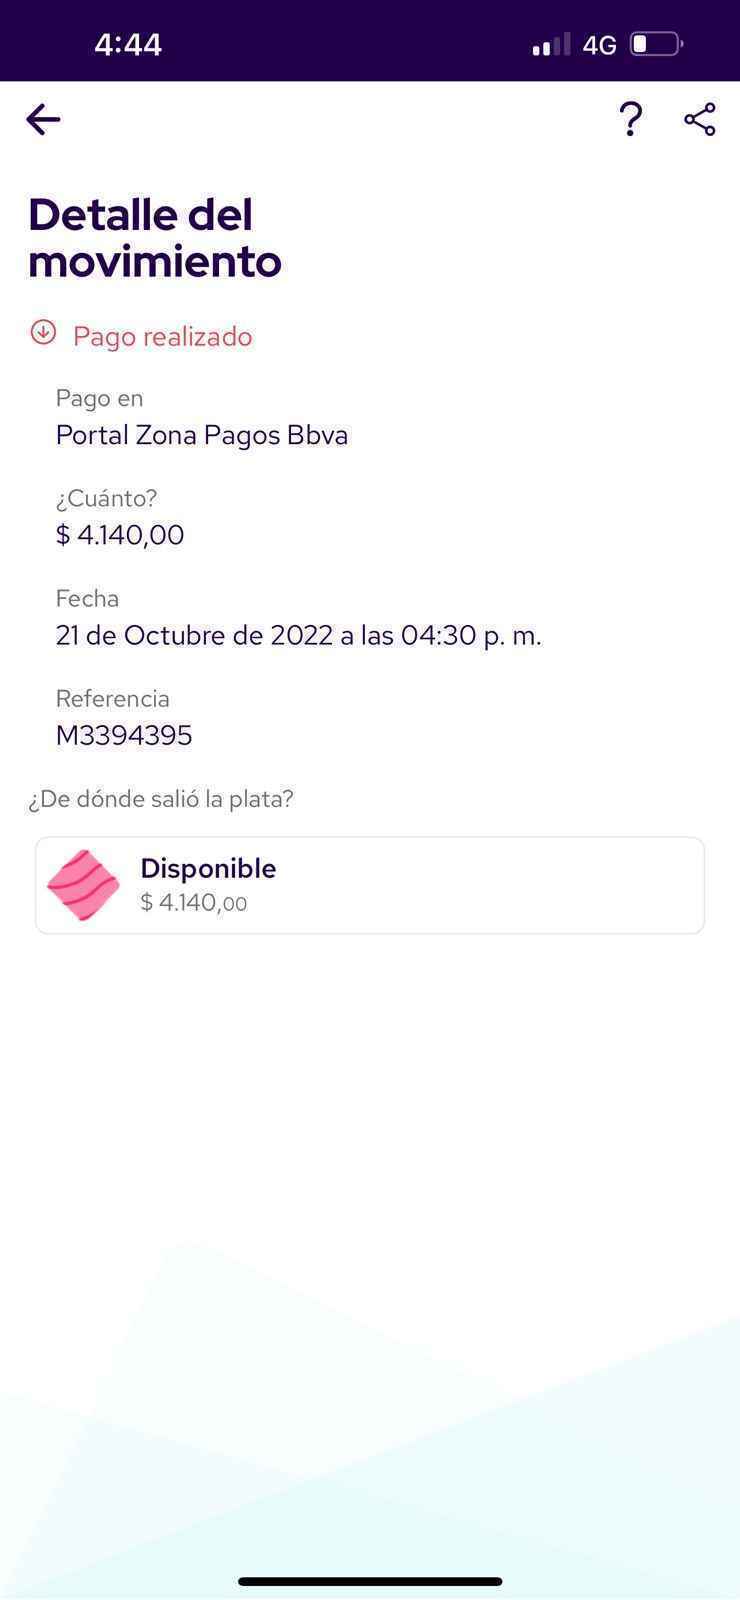740x1600 pixels.
Task: Tap the 4G signal indicator
Action: pos(599,45)
